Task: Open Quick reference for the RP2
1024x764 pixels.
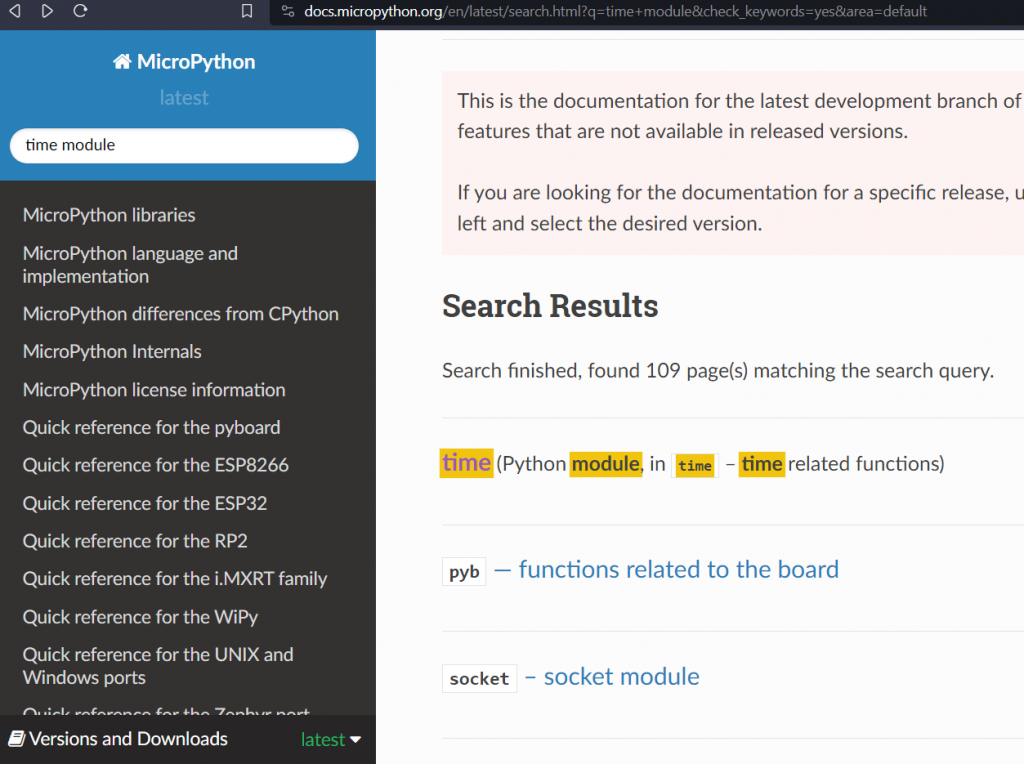Action: (135, 541)
